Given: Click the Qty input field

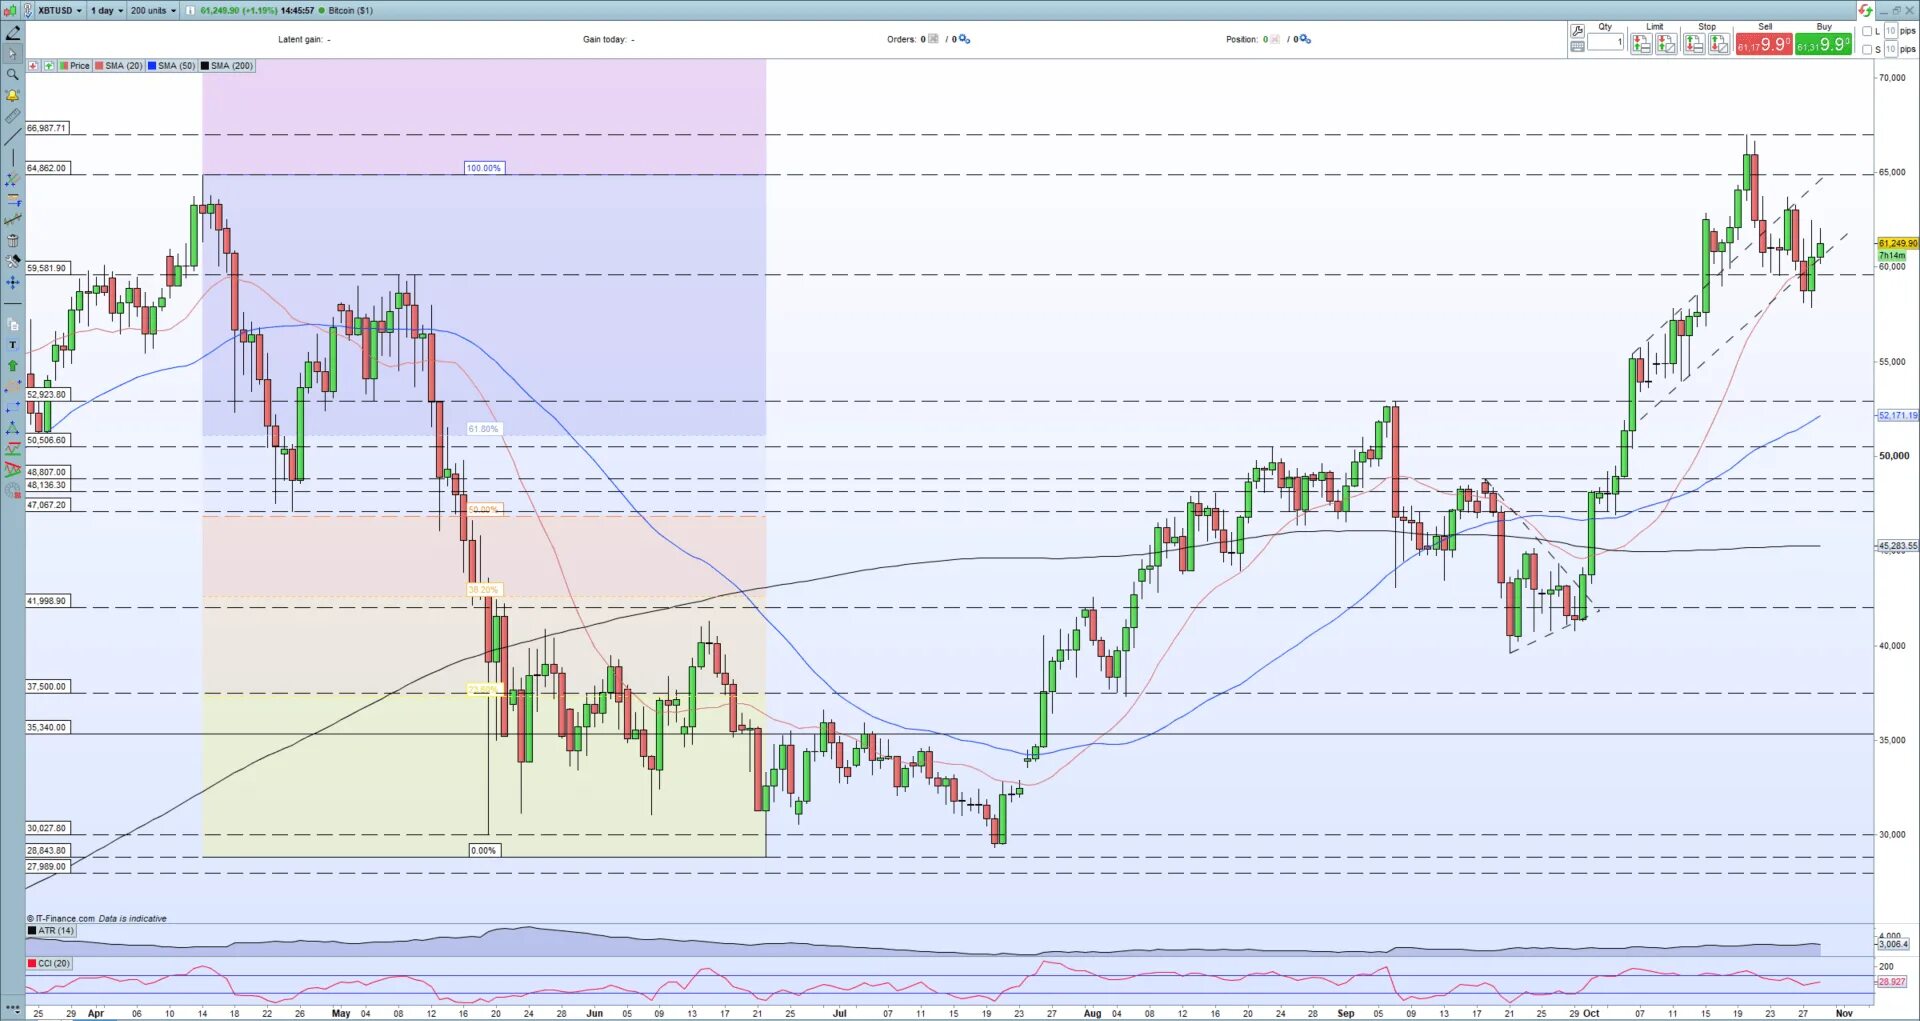Looking at the screenshot, I should (1606, 42).
